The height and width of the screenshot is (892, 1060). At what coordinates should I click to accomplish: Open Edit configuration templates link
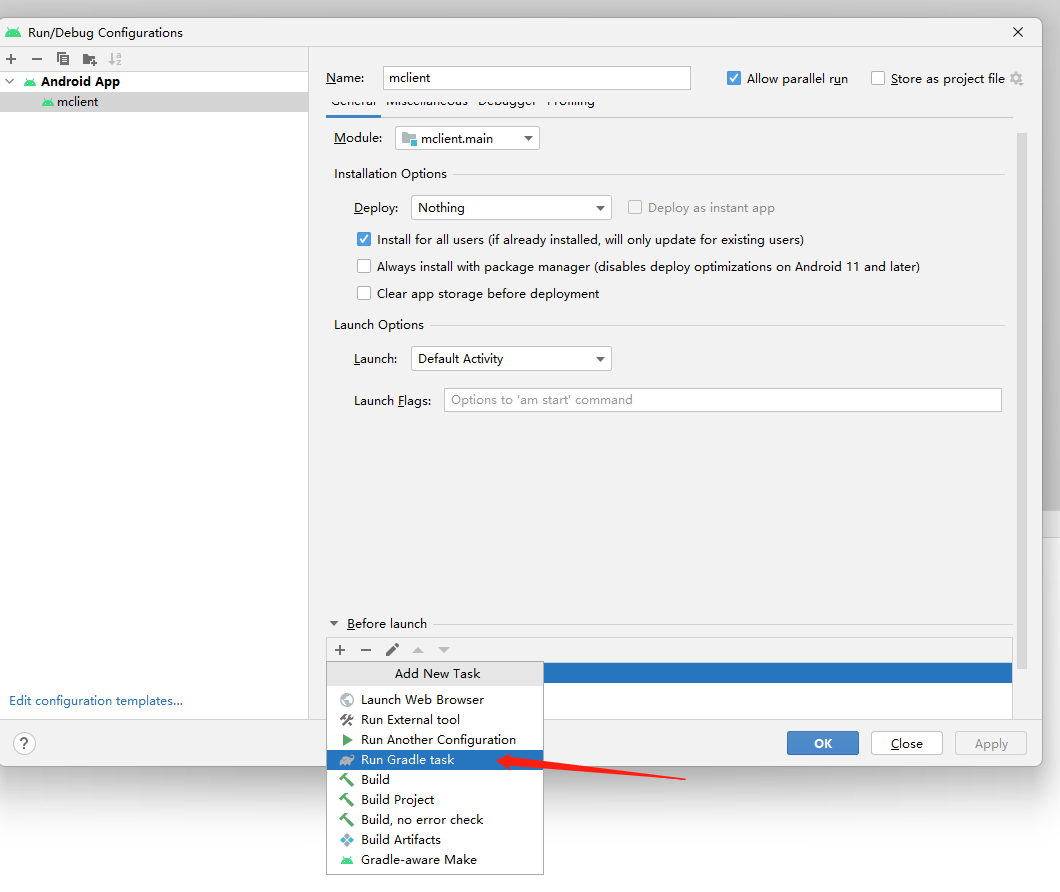click(x=96, y=701)
